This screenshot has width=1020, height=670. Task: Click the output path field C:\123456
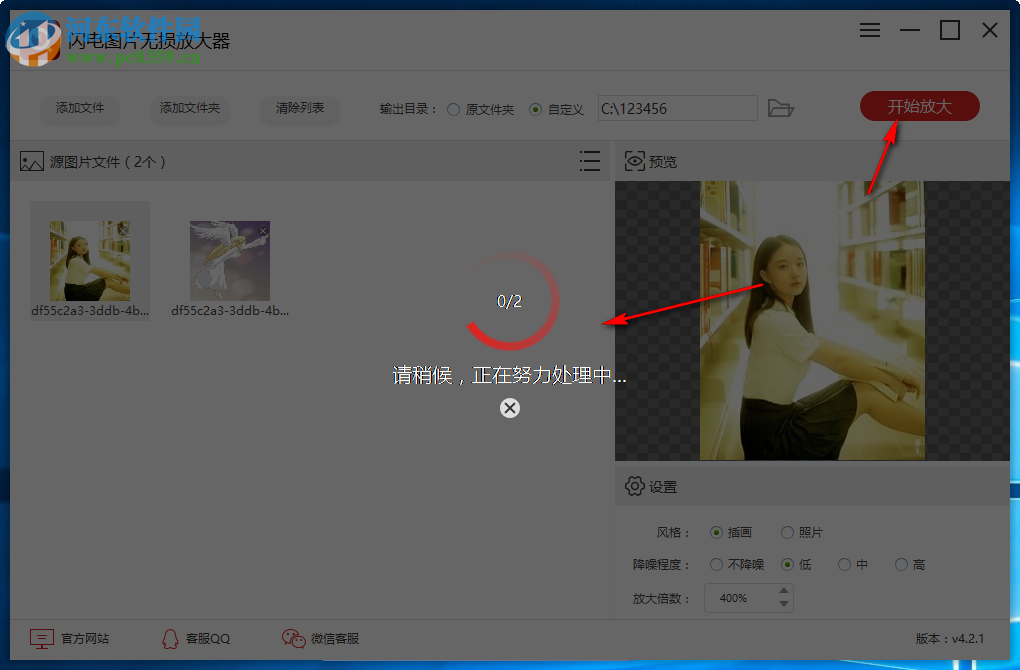678,109
